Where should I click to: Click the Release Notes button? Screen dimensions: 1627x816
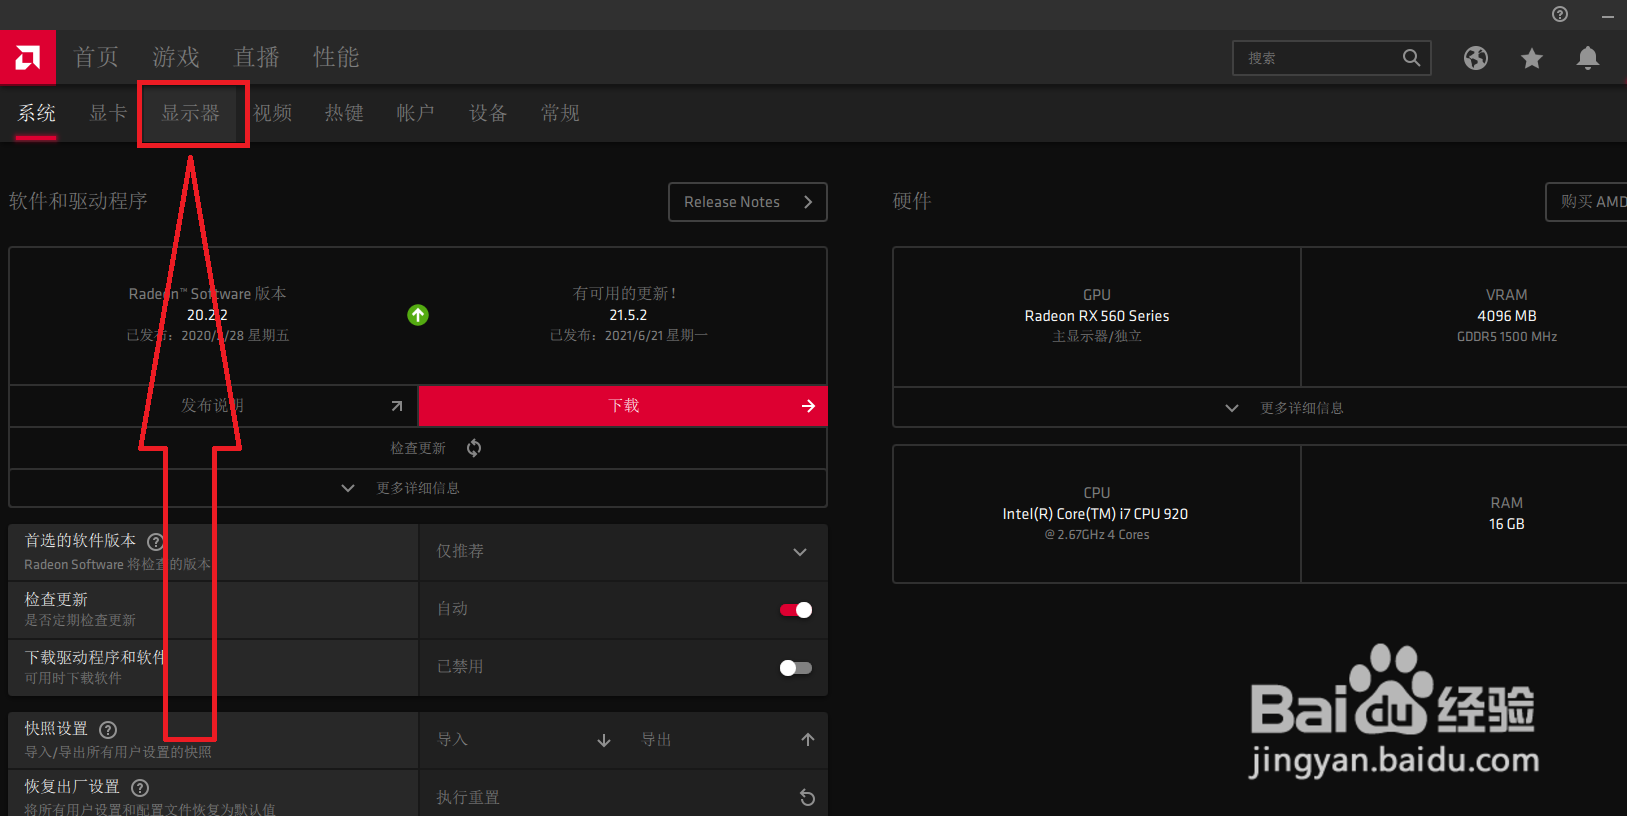pyautogui.click(x=748, y=202)
